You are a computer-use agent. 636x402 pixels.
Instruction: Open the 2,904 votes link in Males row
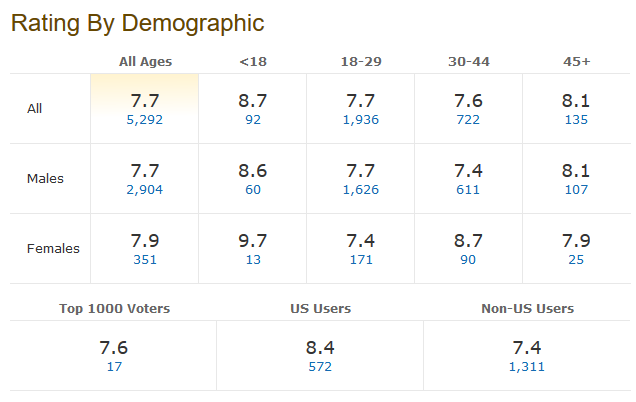click(145, 189)
